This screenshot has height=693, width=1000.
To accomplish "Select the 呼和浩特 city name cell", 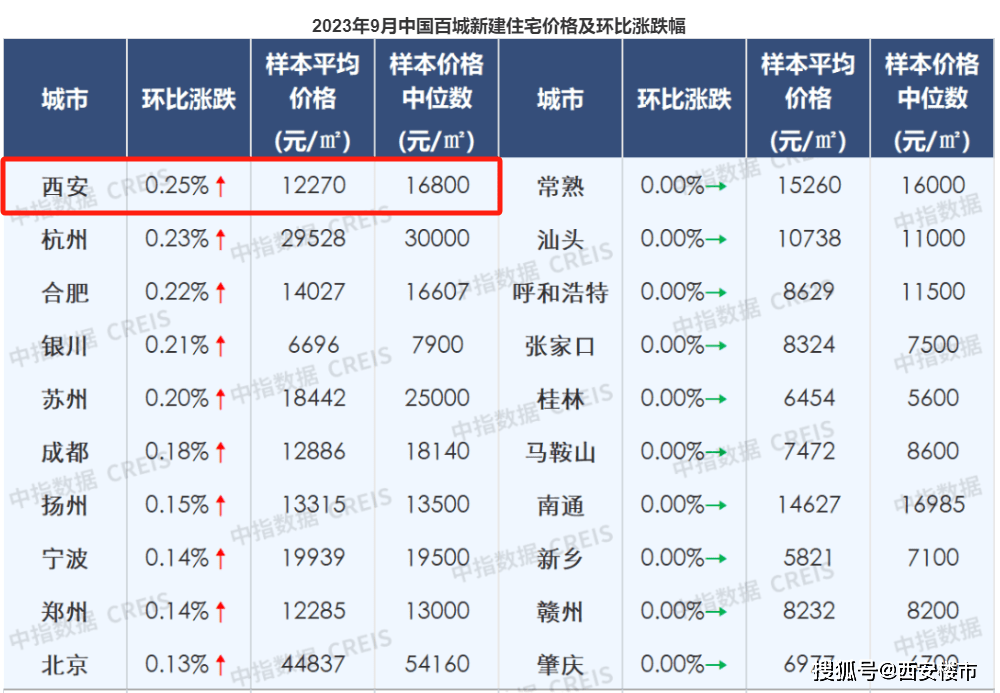I will coord(559,293).
